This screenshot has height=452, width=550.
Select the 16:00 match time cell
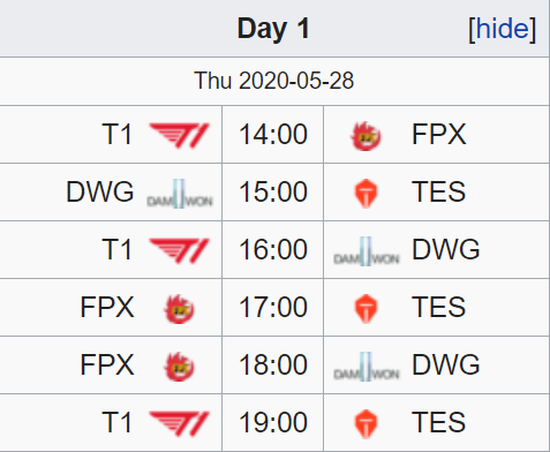tap(273, 250)
